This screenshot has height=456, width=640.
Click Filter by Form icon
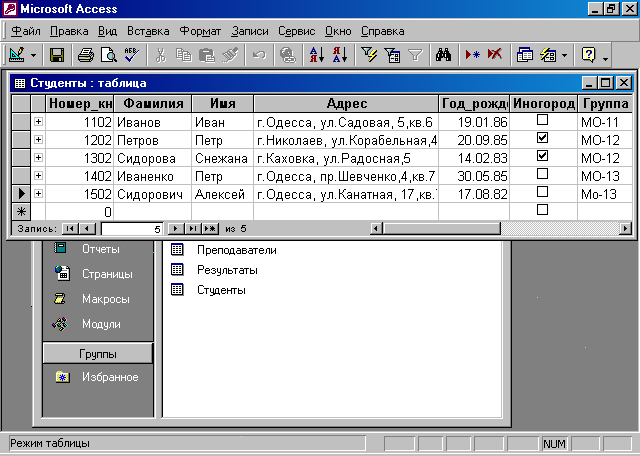392,55
